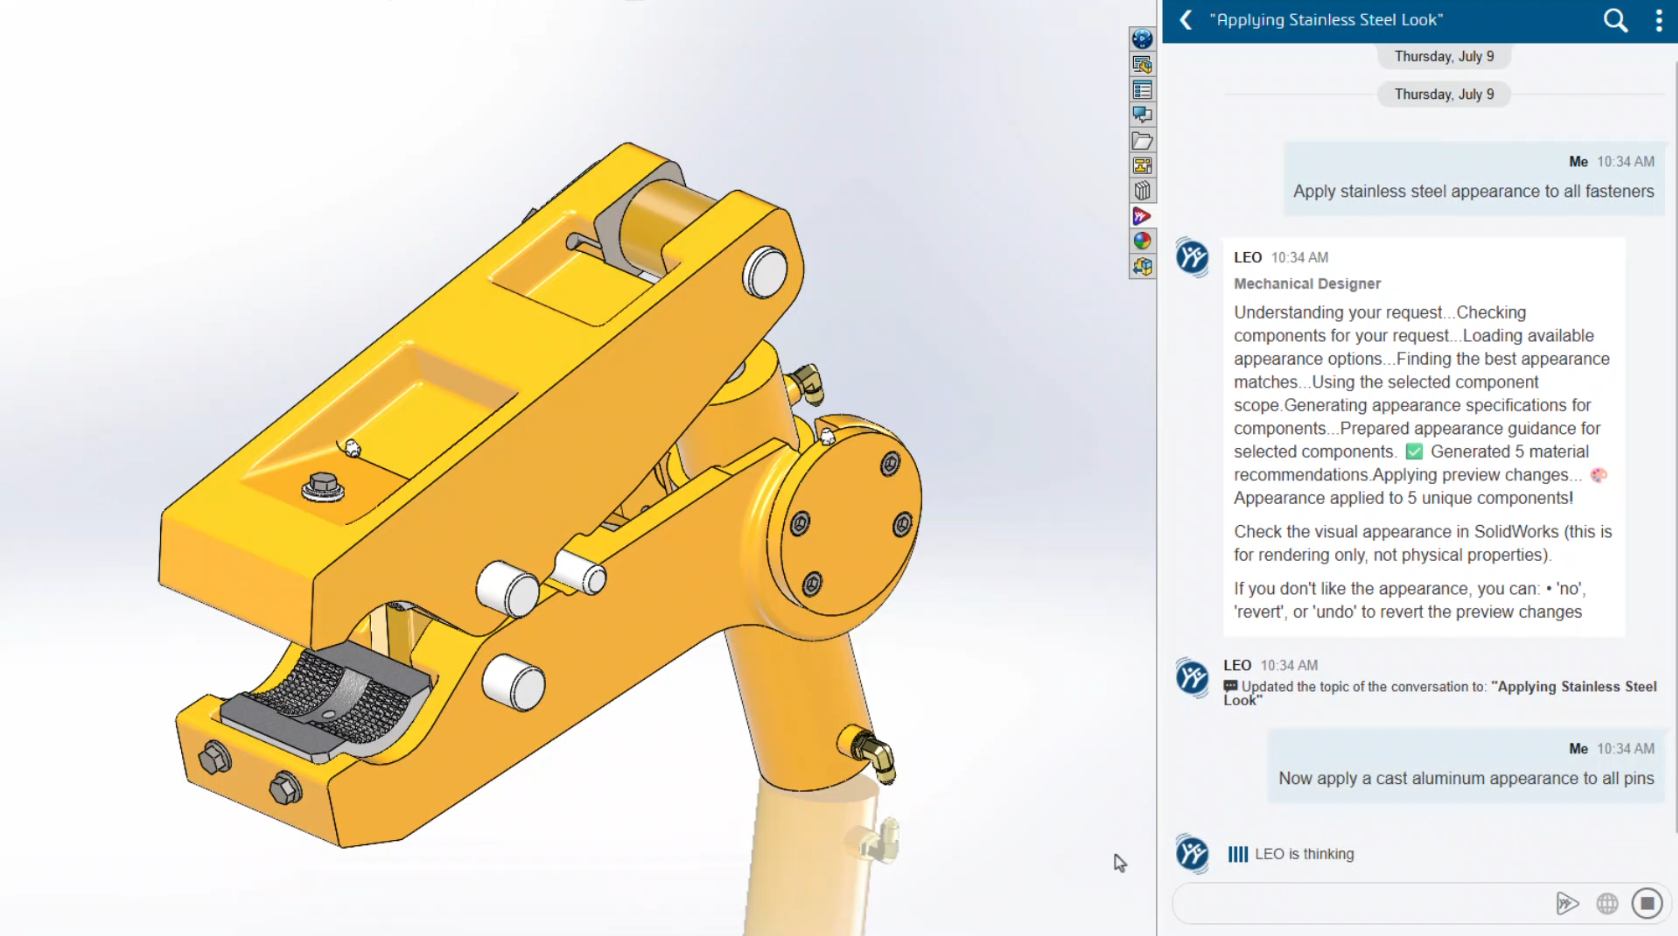Click the conversation title "Applying Stainless Steel Look"
The width and height of the screenshot is (1678, 936).
point(1326,20)
